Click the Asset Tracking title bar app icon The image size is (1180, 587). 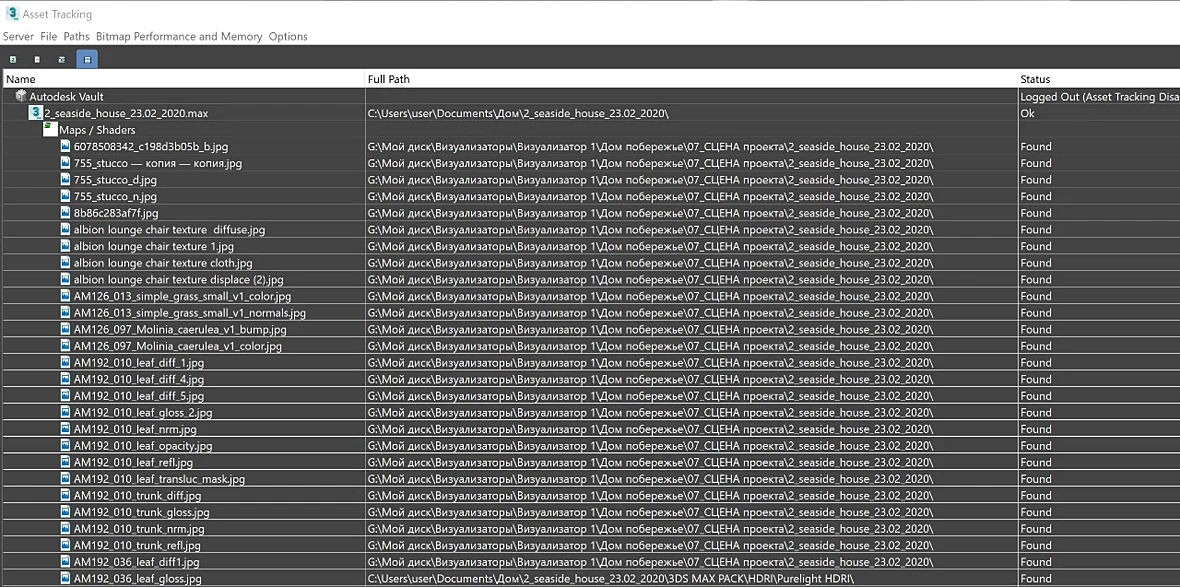coord(11,14)
